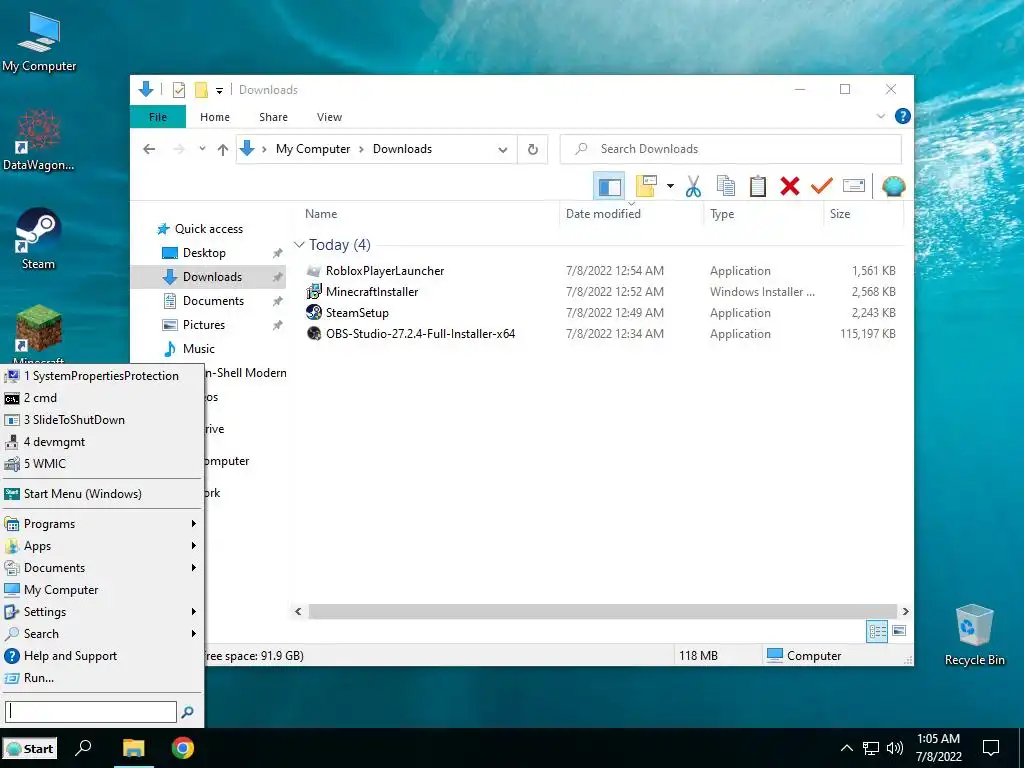Click the start menu search field
This screenshot has height=768, width=1024.
click(x=91, y=712)
